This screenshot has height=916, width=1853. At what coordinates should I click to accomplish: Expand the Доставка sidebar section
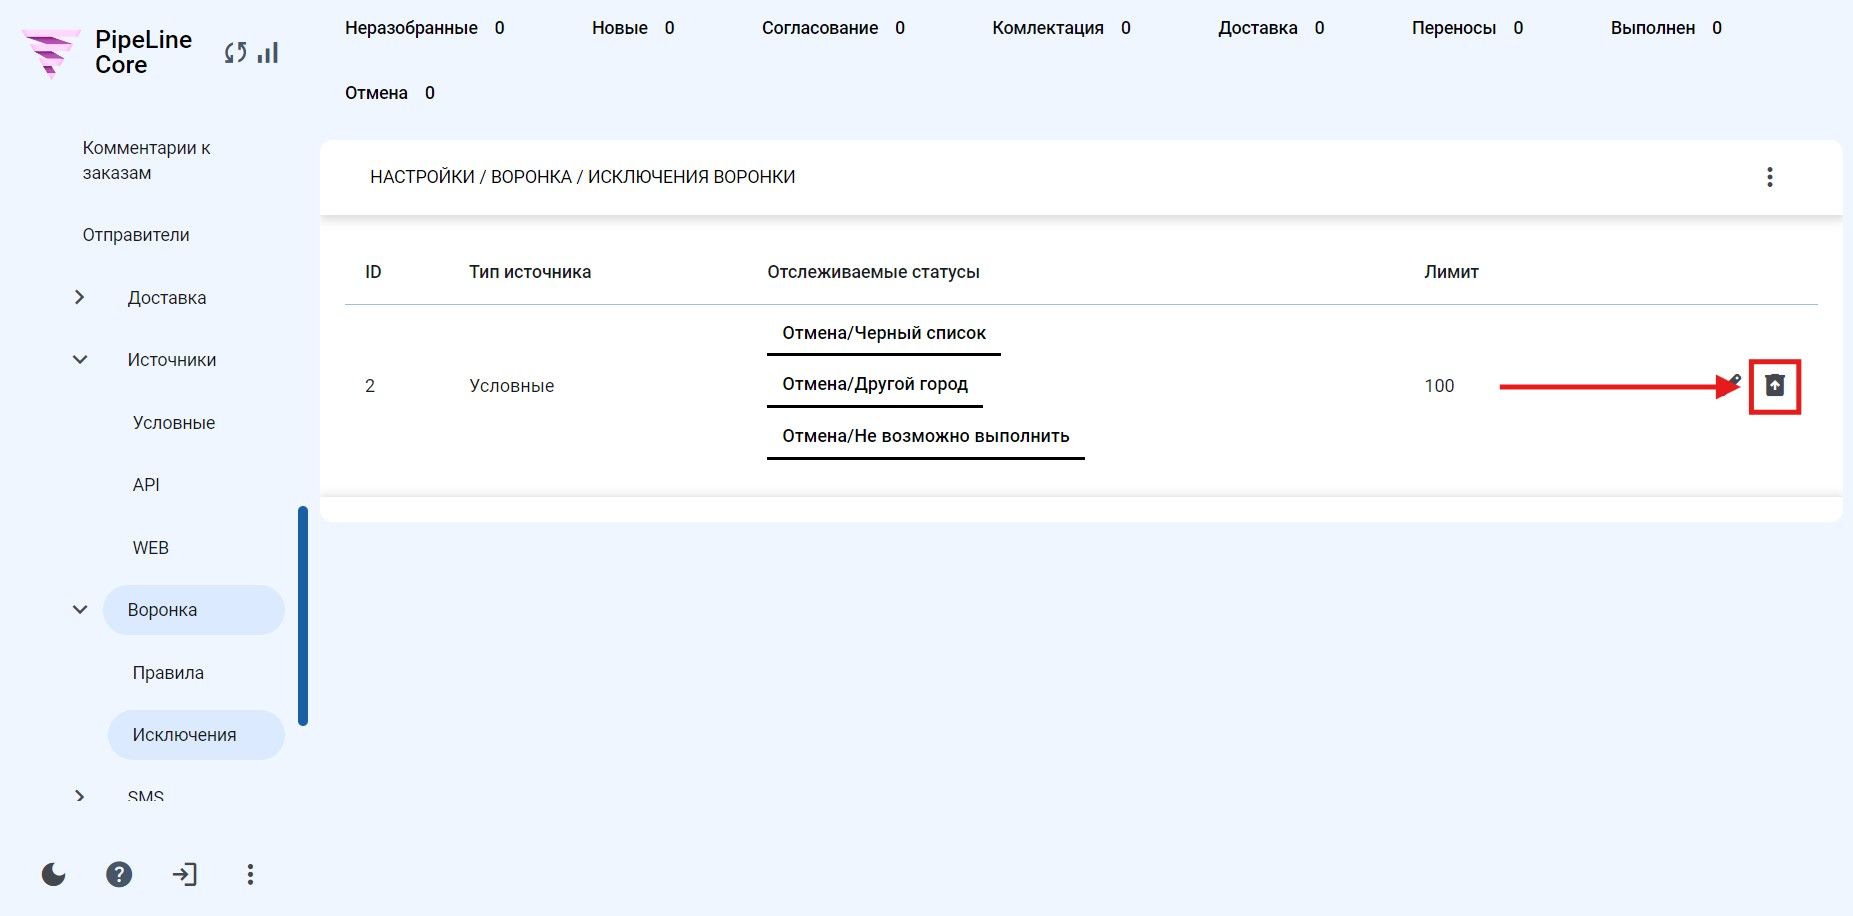click(80, 297)
